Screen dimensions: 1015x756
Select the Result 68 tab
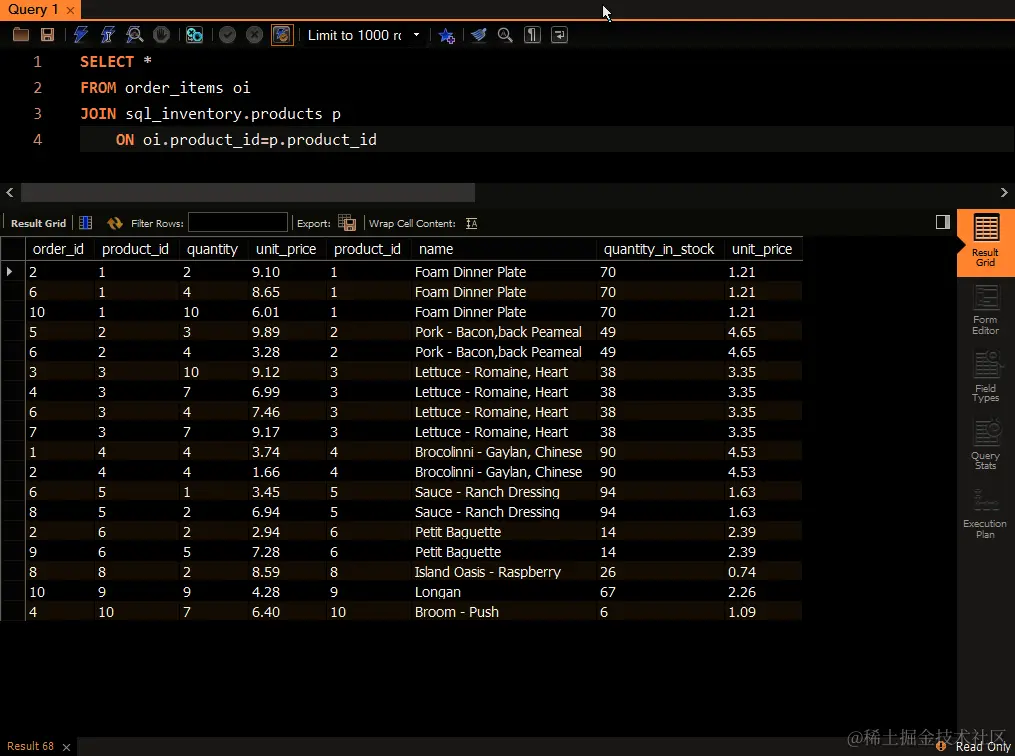click(x=30, y=746)
